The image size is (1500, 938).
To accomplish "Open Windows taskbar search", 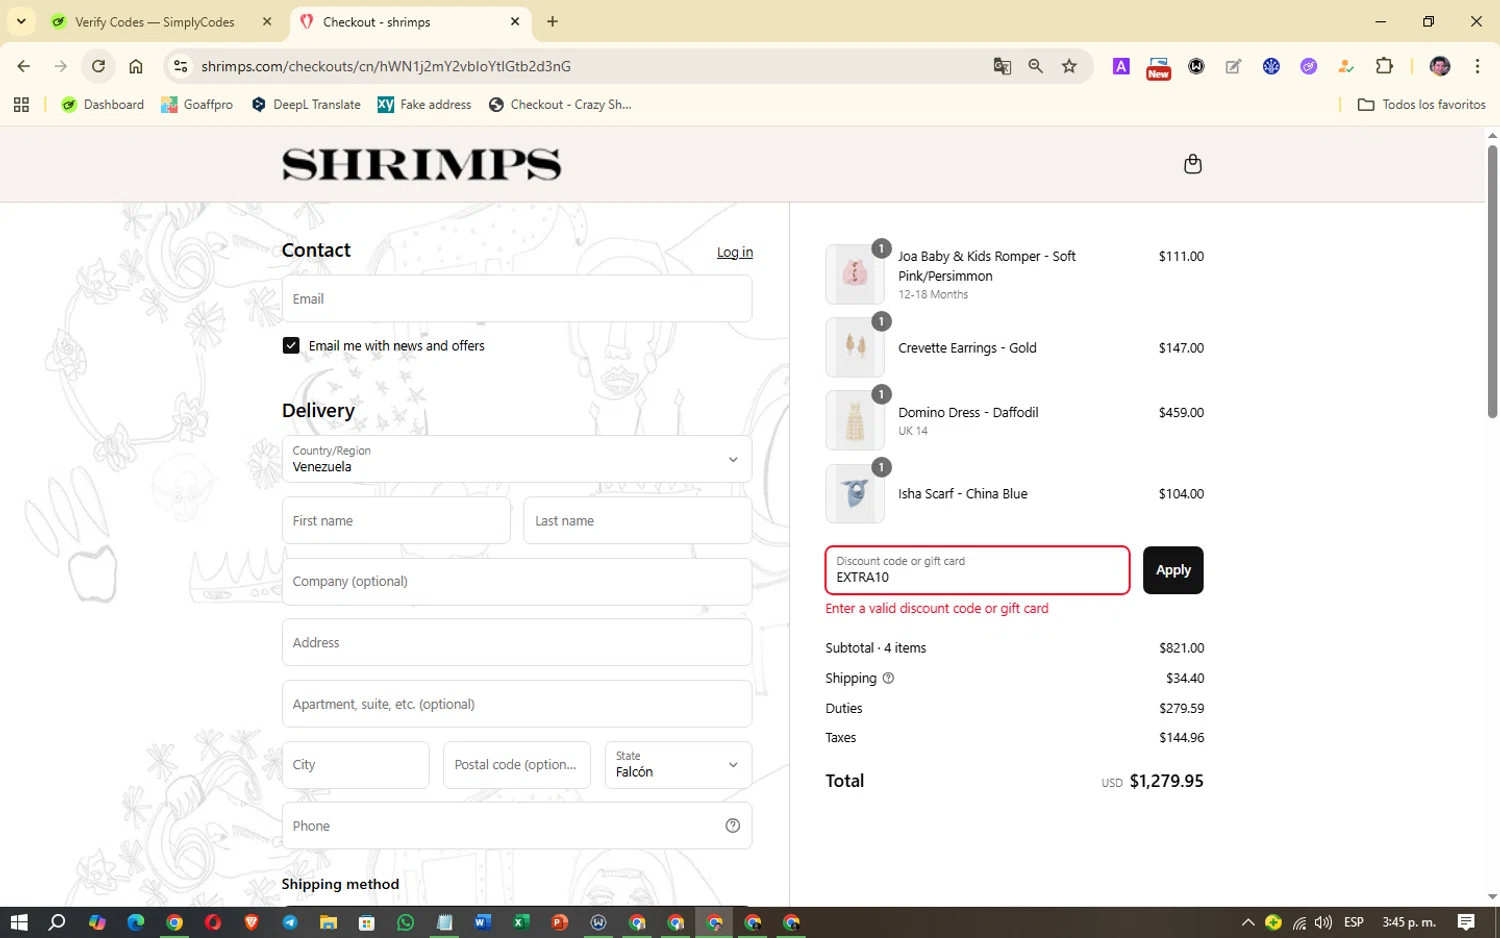I will coord(57,922).
